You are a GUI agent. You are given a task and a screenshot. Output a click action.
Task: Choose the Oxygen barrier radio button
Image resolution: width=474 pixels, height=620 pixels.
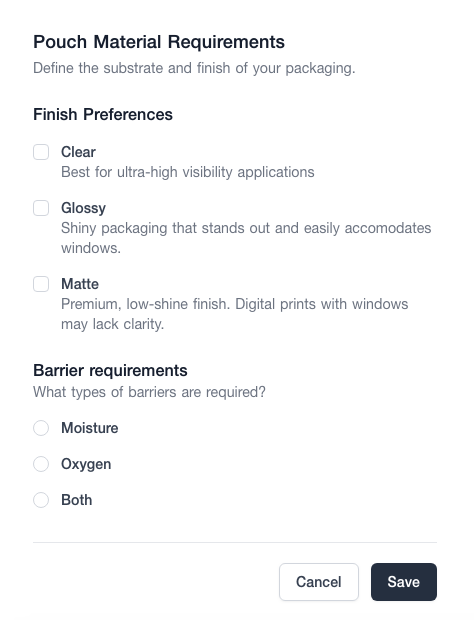pyautogui.click(x=41, y=464)
